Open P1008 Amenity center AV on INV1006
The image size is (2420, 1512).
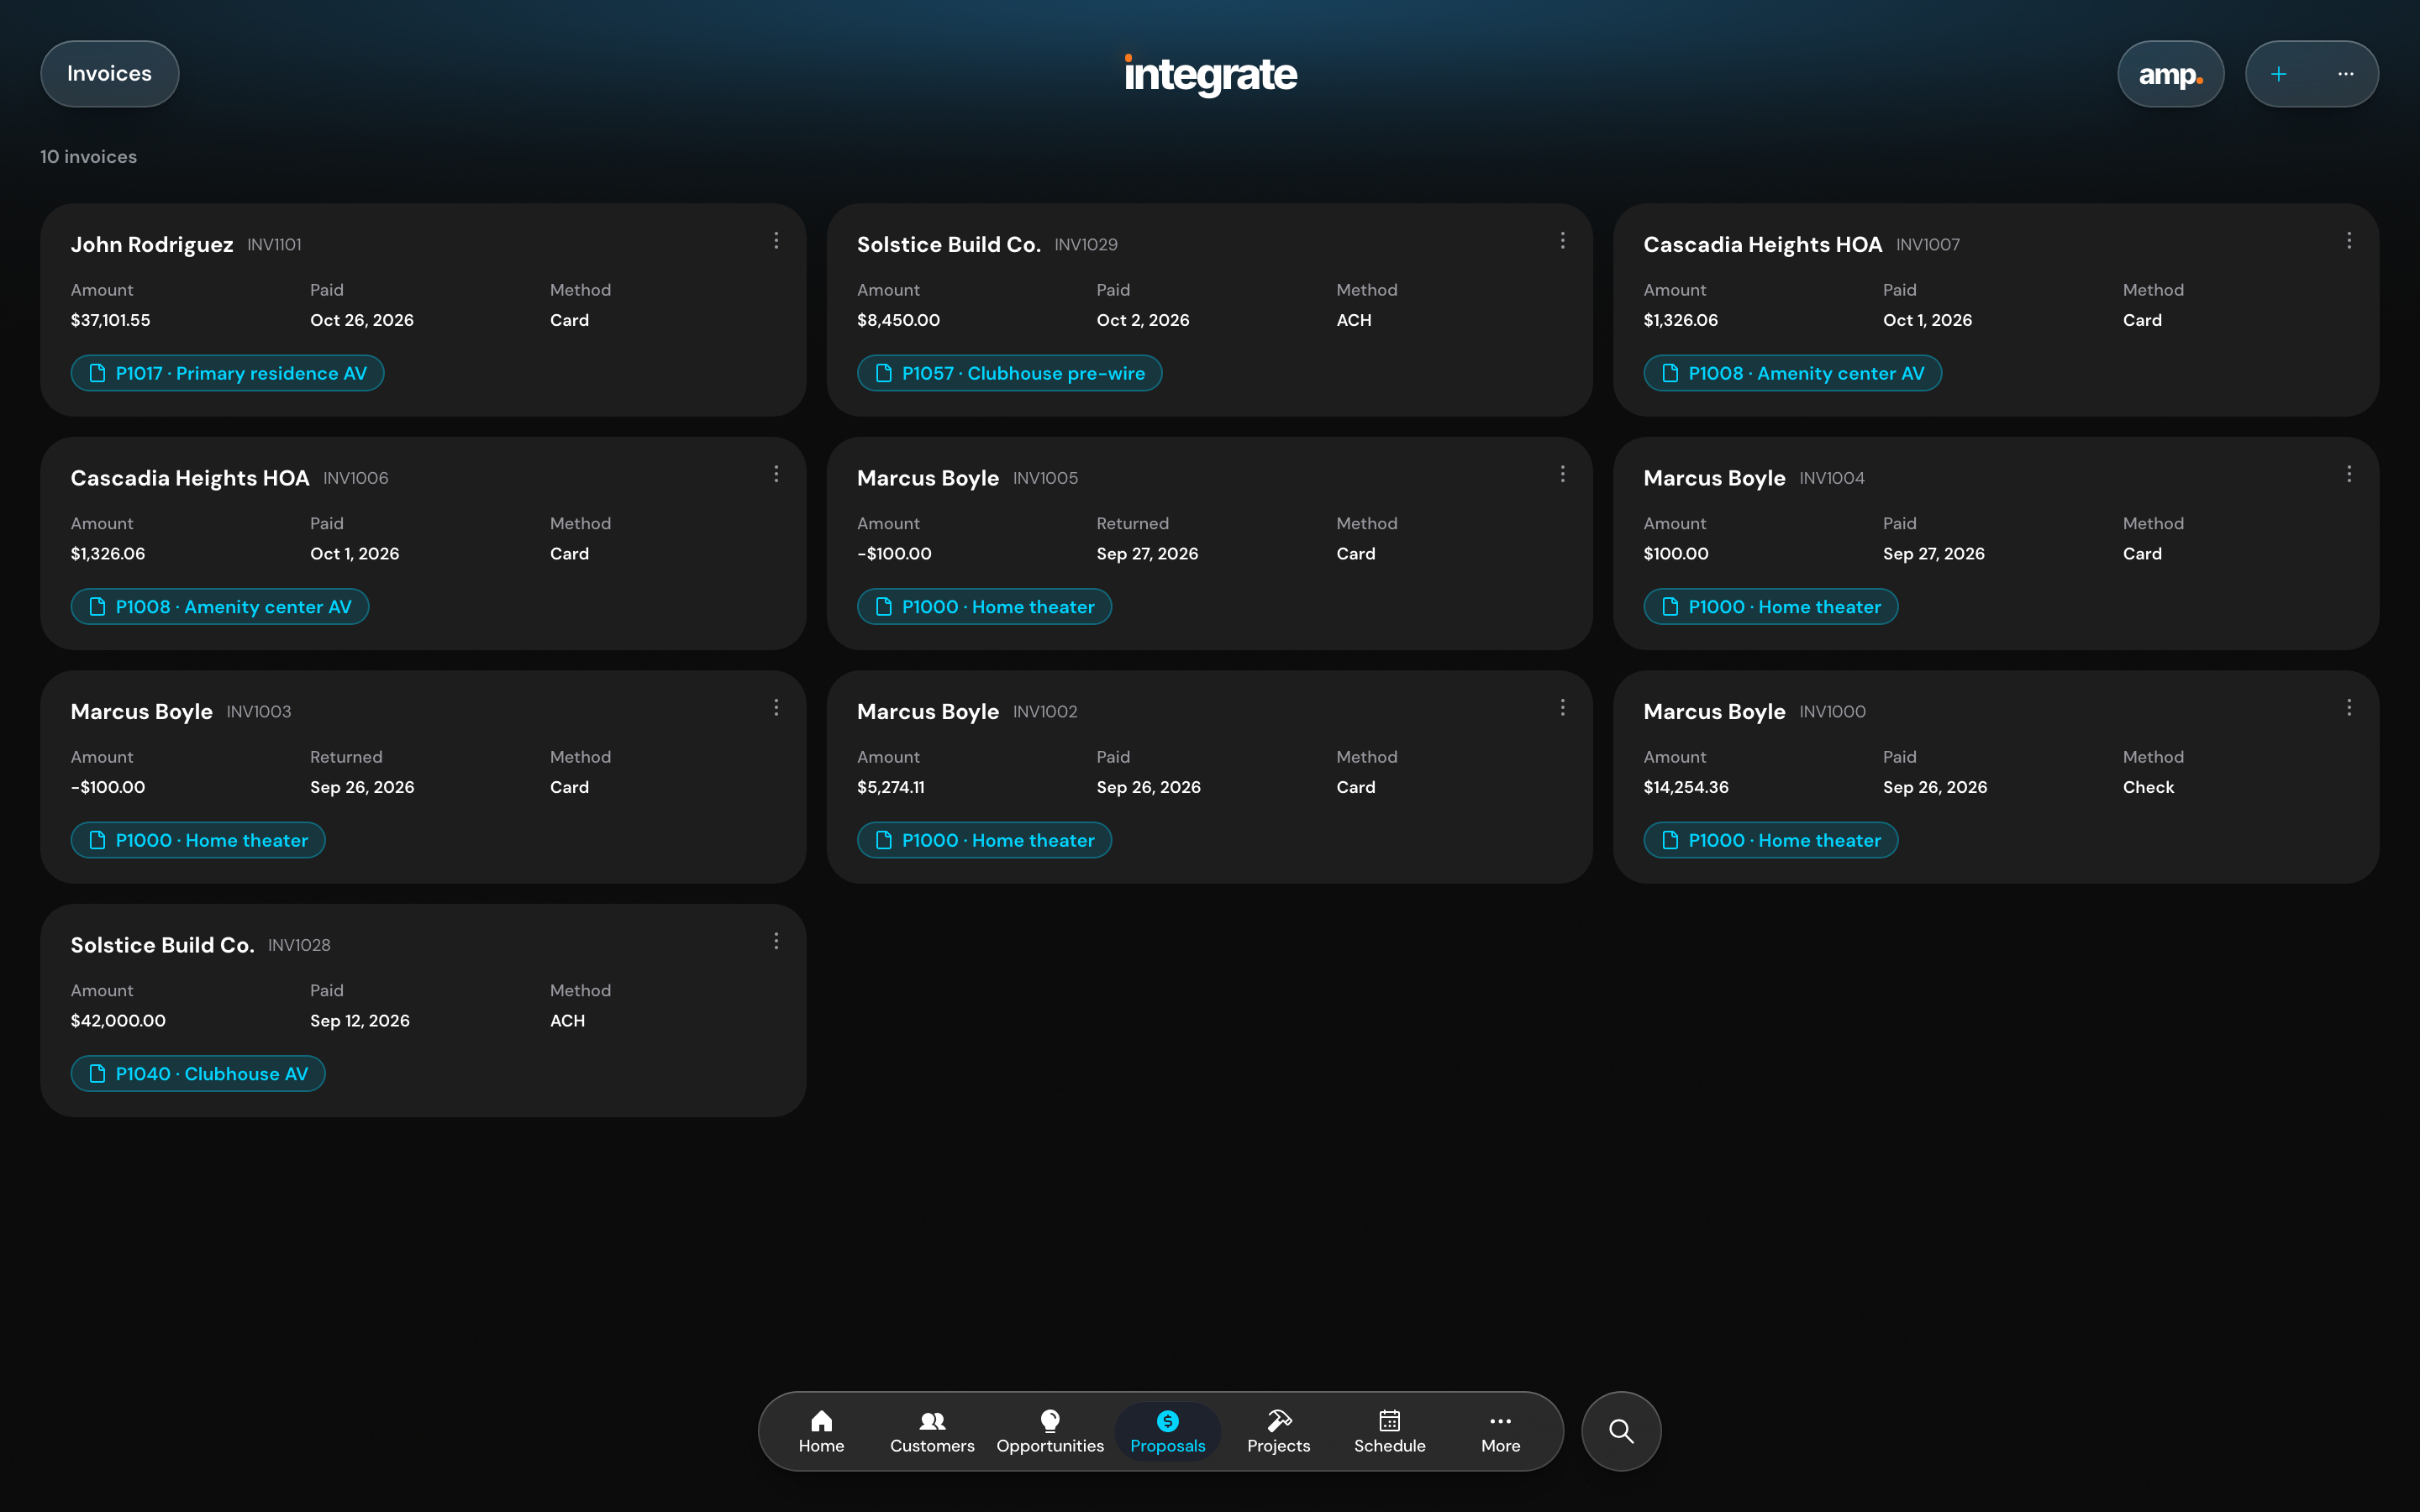[220, 607]
